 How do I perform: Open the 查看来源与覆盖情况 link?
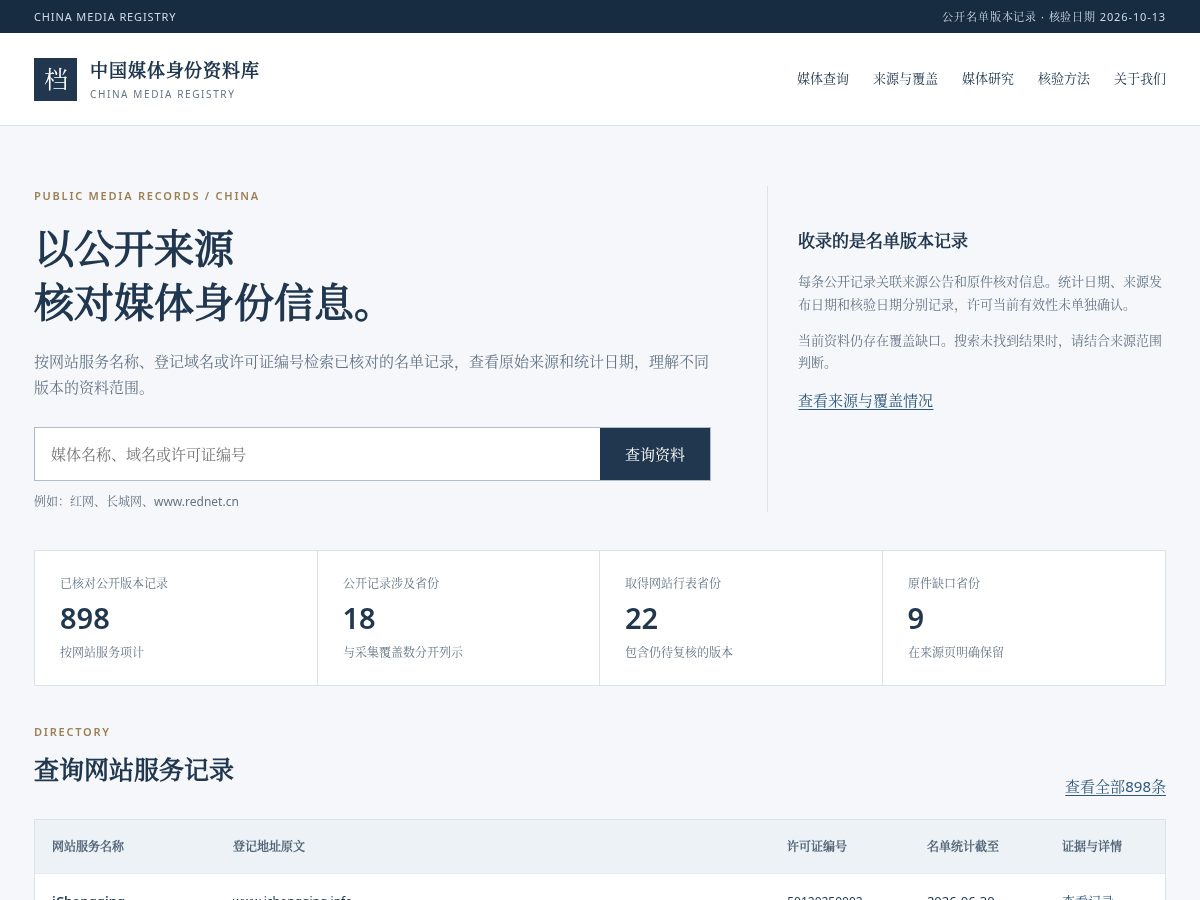tap(865, 401)
